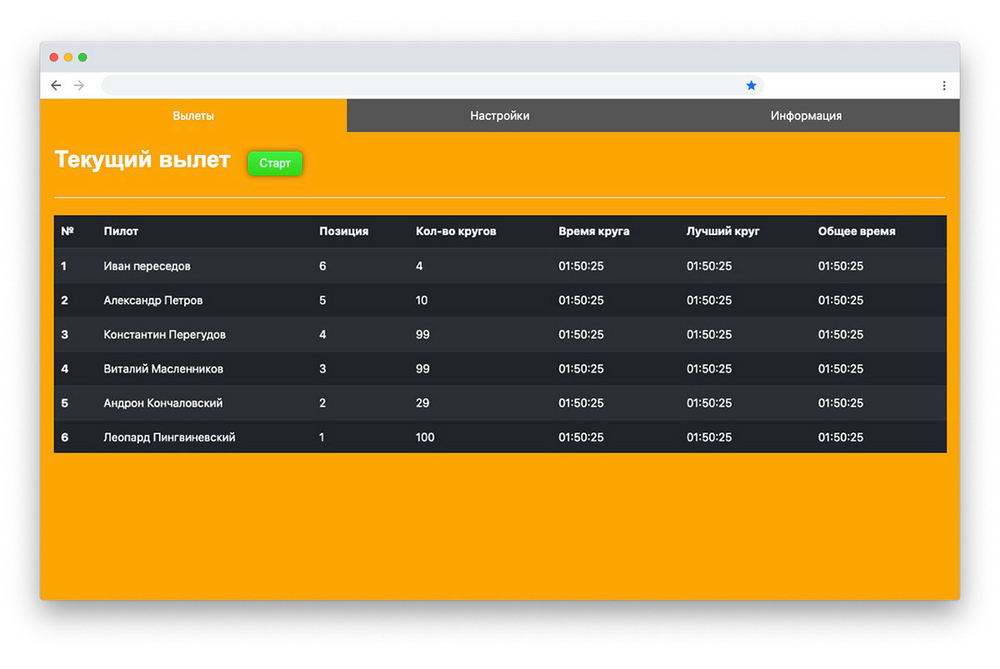Select pilot Виталий Масленников

164,369
